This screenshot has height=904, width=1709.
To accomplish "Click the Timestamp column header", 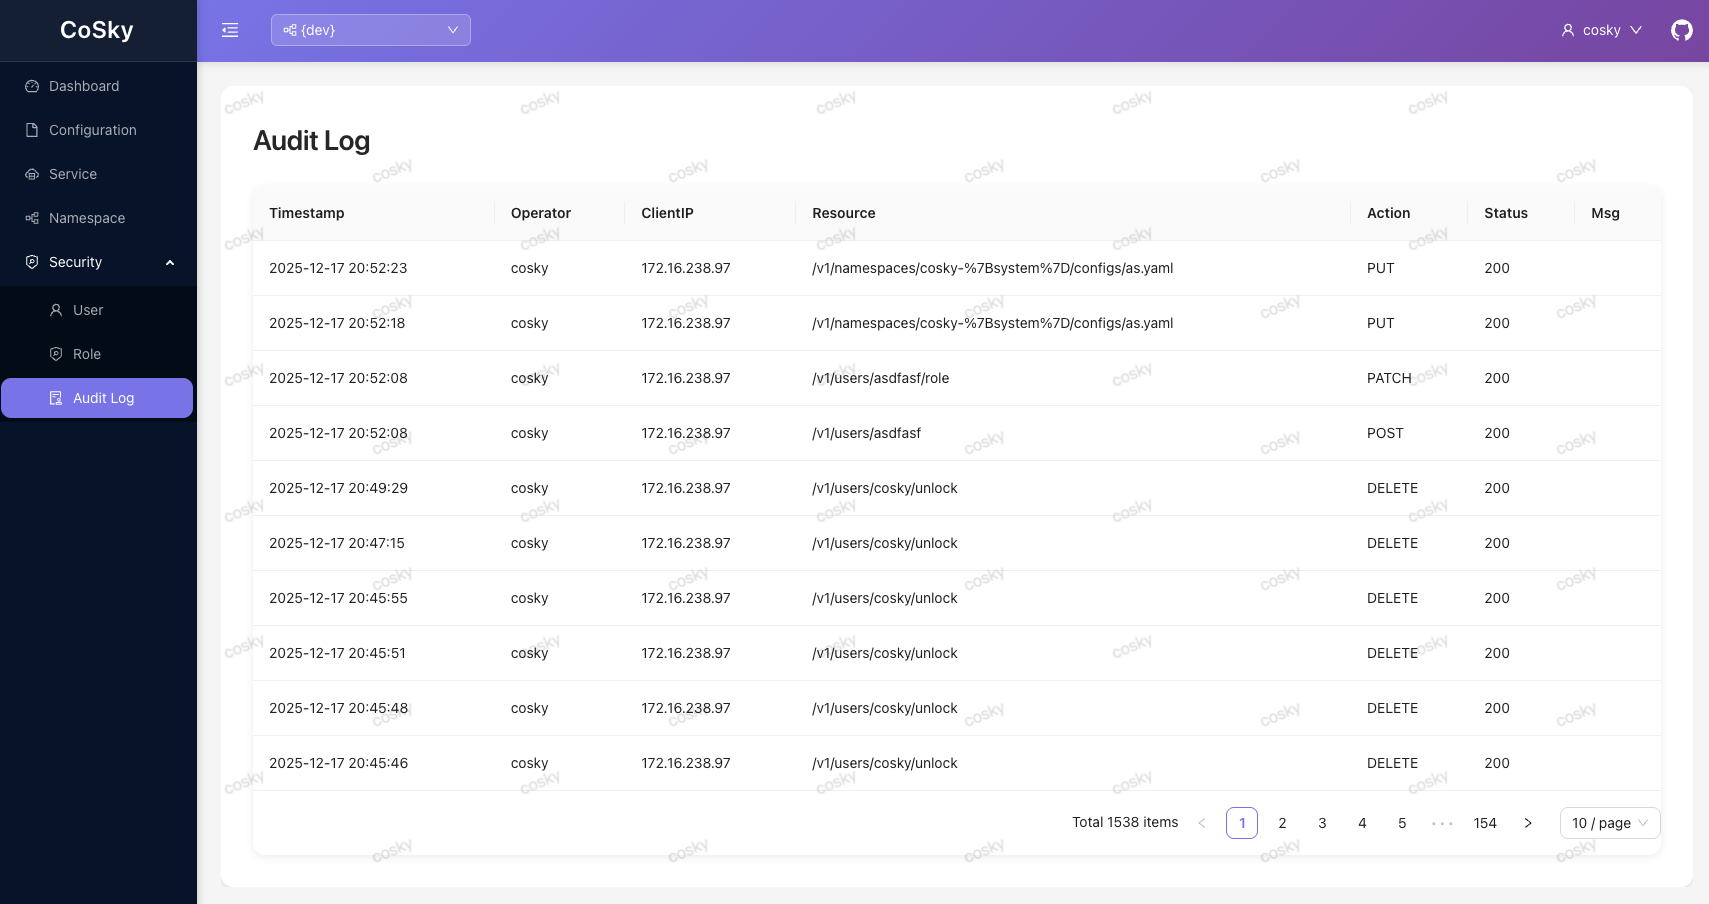I will [306, 213].
